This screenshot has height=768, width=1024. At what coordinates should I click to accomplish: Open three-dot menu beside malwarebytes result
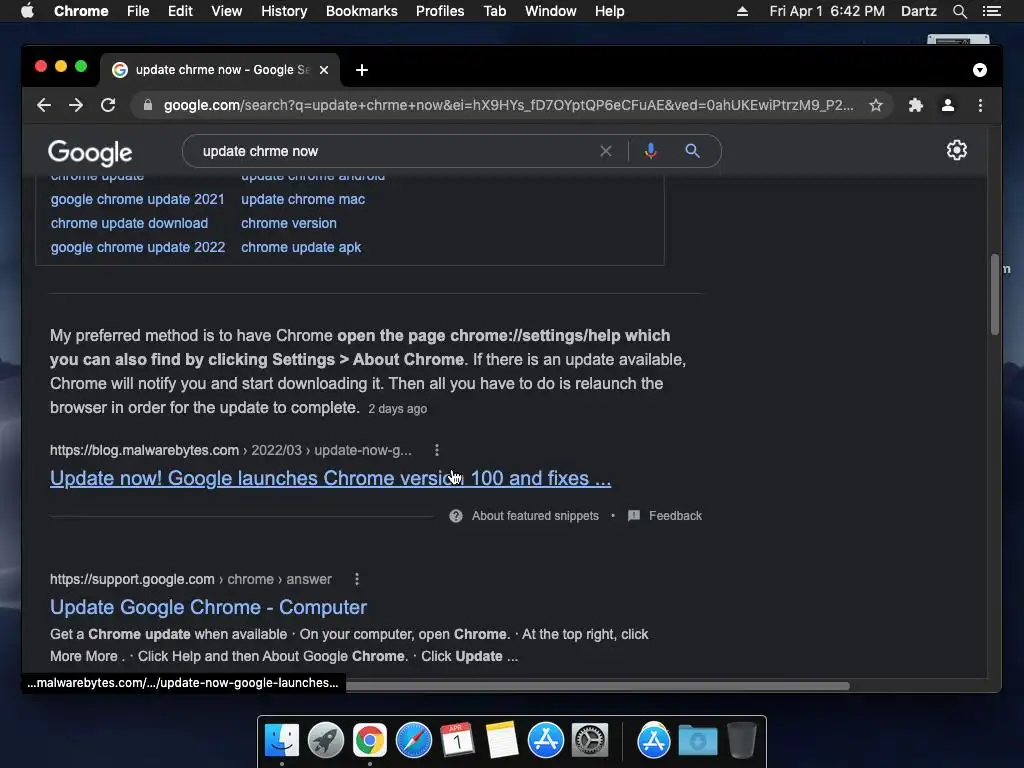click(437, 450)
